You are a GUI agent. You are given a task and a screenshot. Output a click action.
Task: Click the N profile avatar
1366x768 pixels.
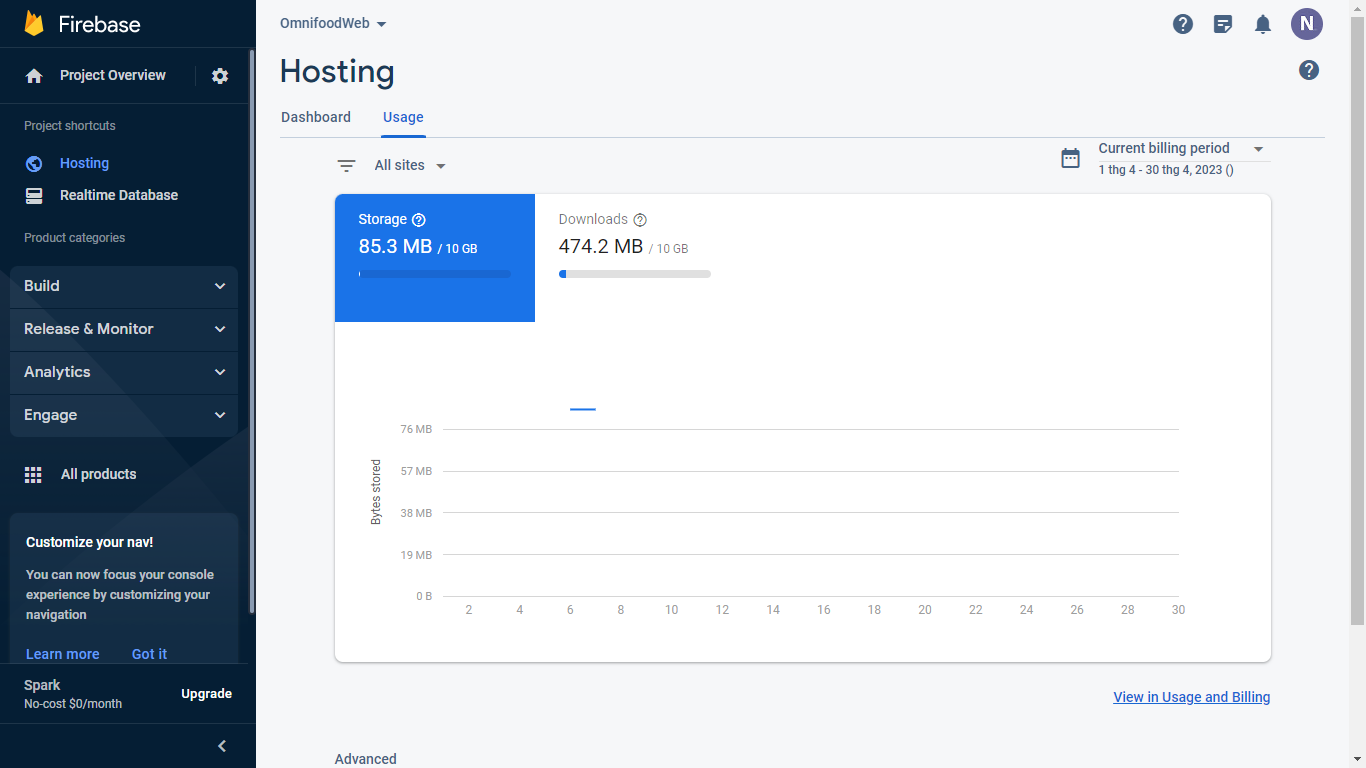(x=1306, y=23)
